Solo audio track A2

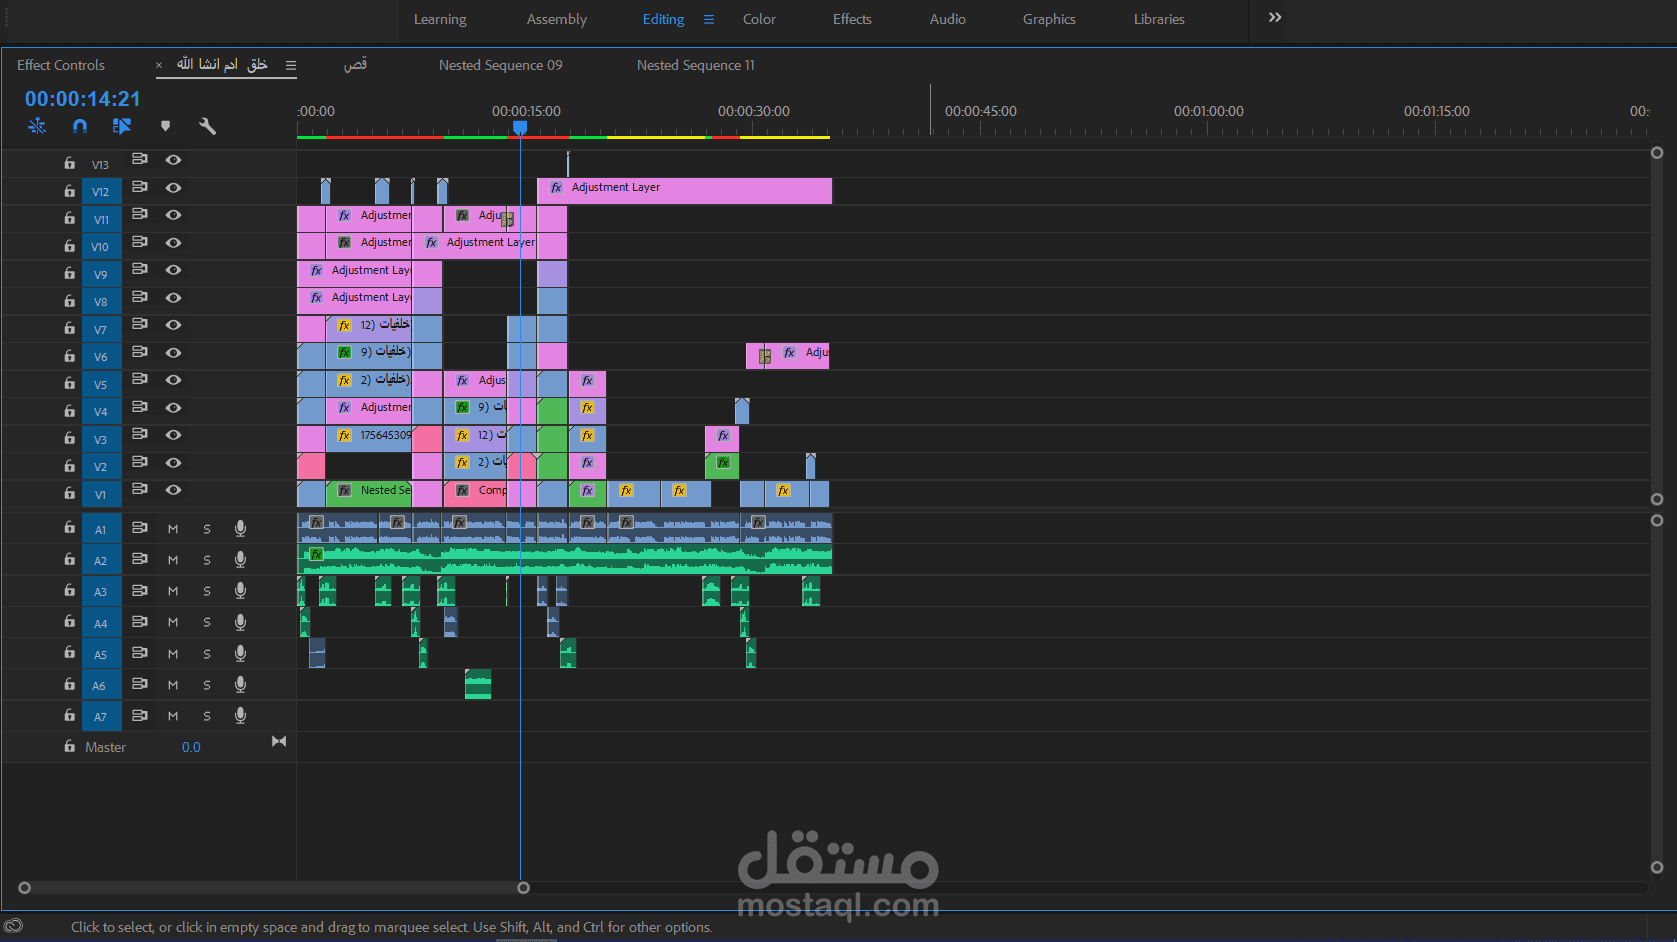207,560
